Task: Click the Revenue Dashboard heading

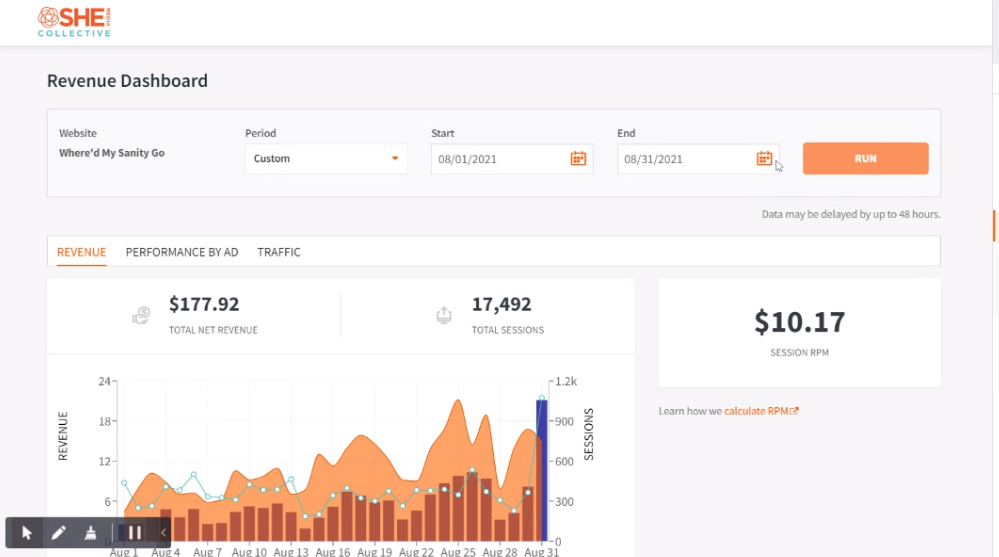Action: click(127, 81)
